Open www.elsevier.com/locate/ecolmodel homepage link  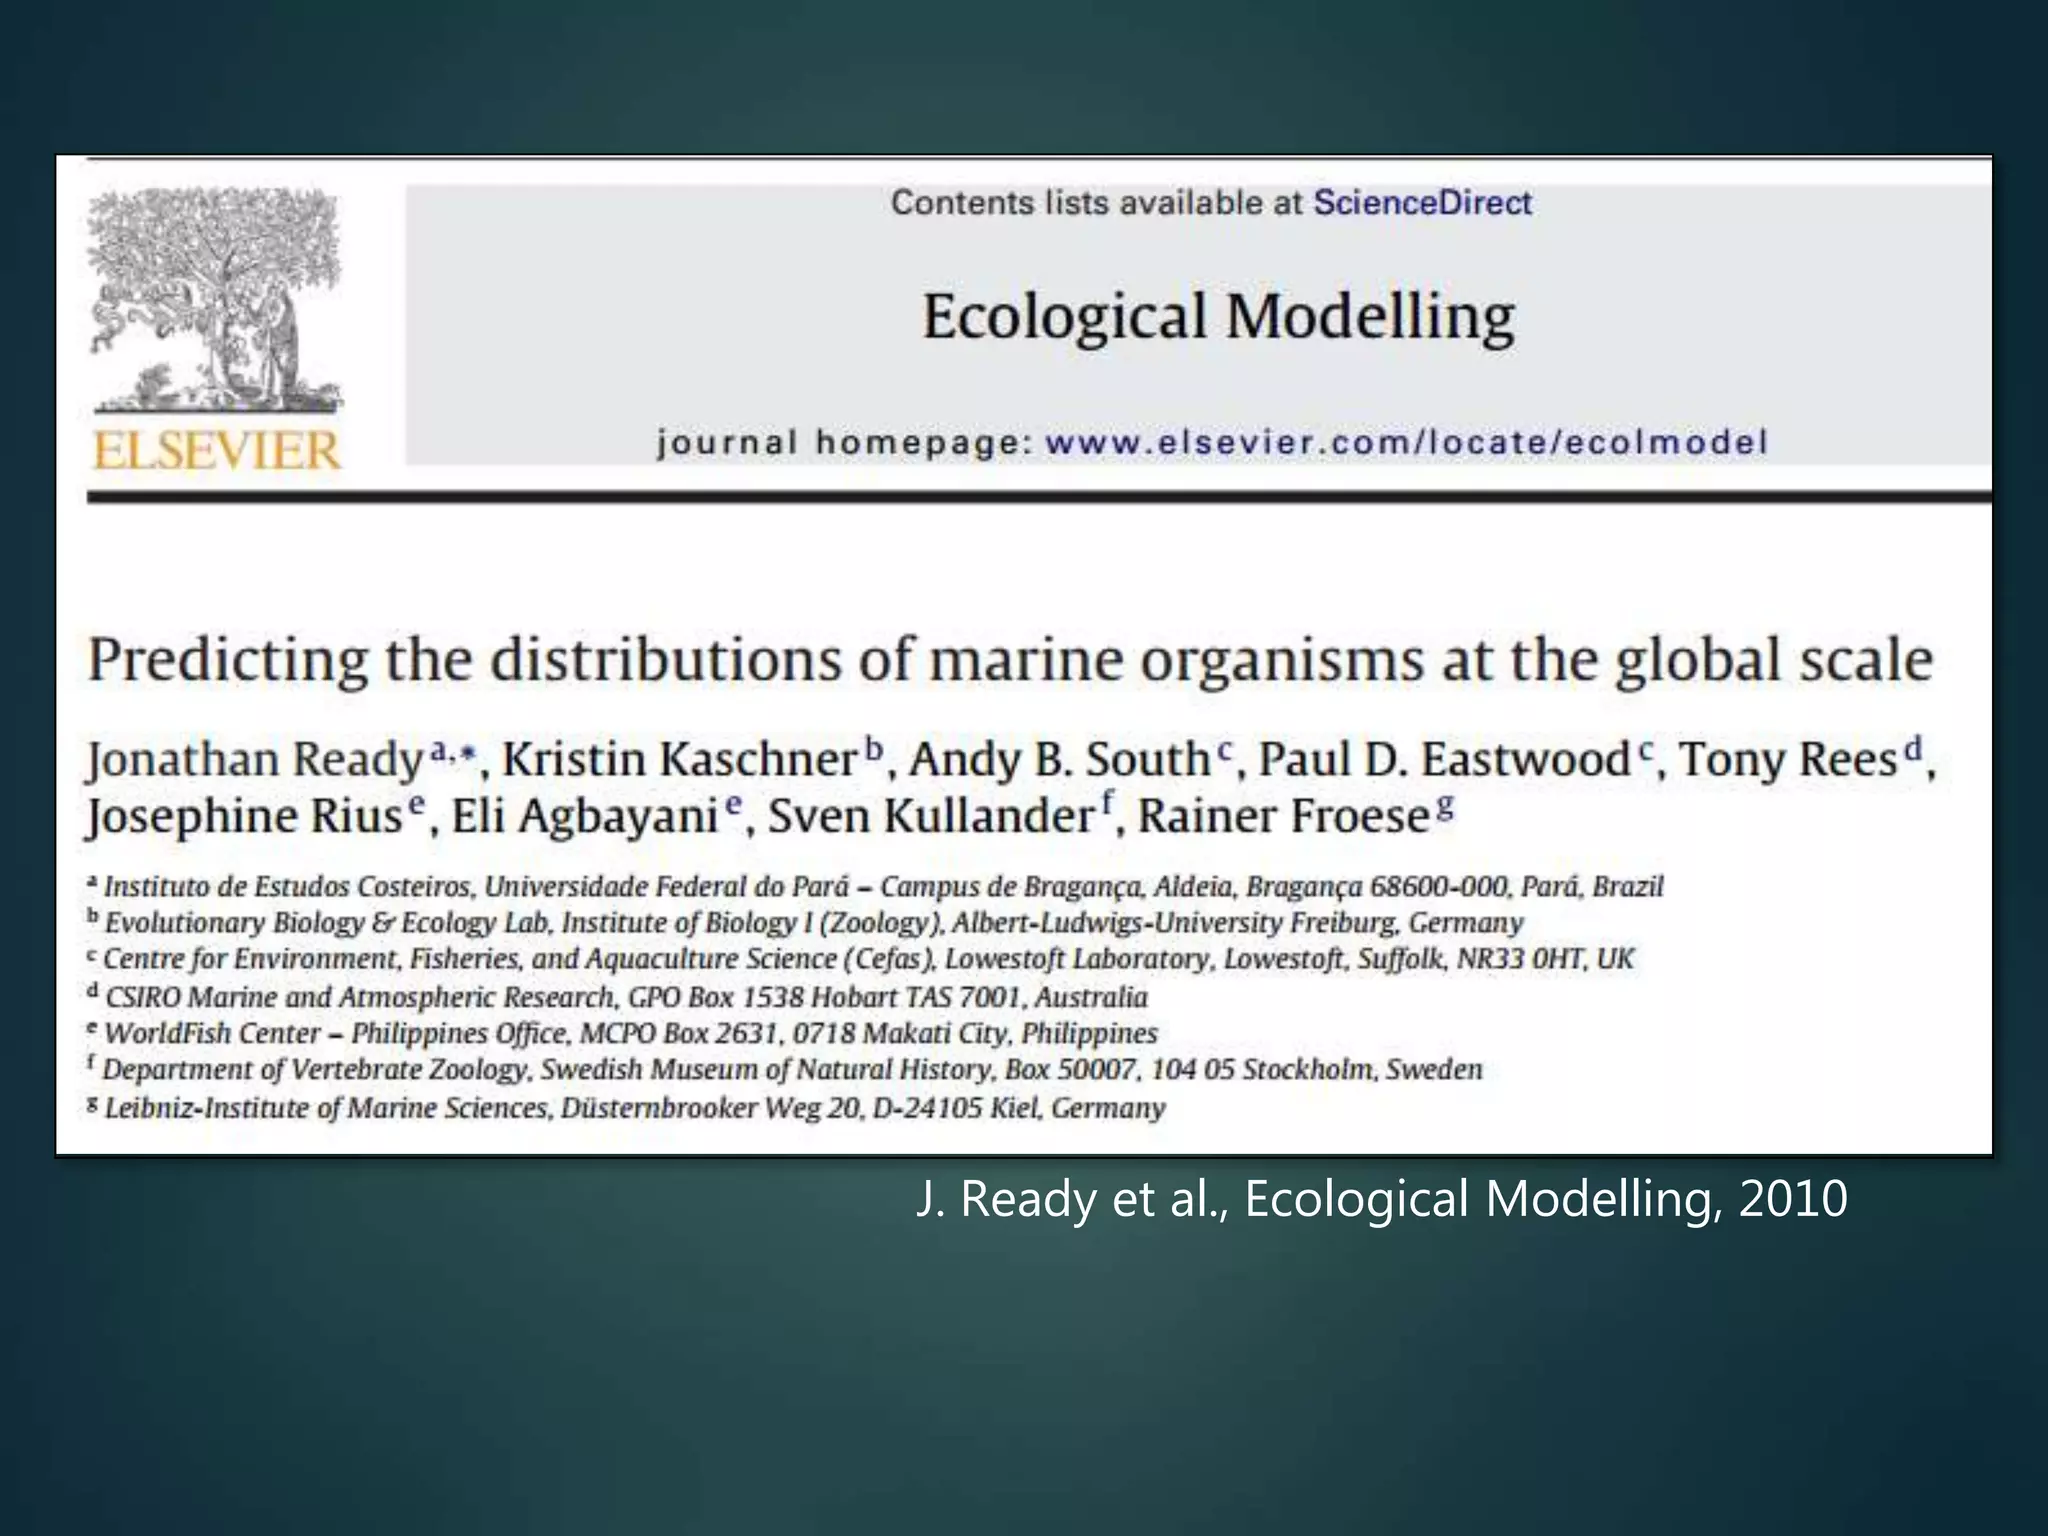[x=1406, y=442]
